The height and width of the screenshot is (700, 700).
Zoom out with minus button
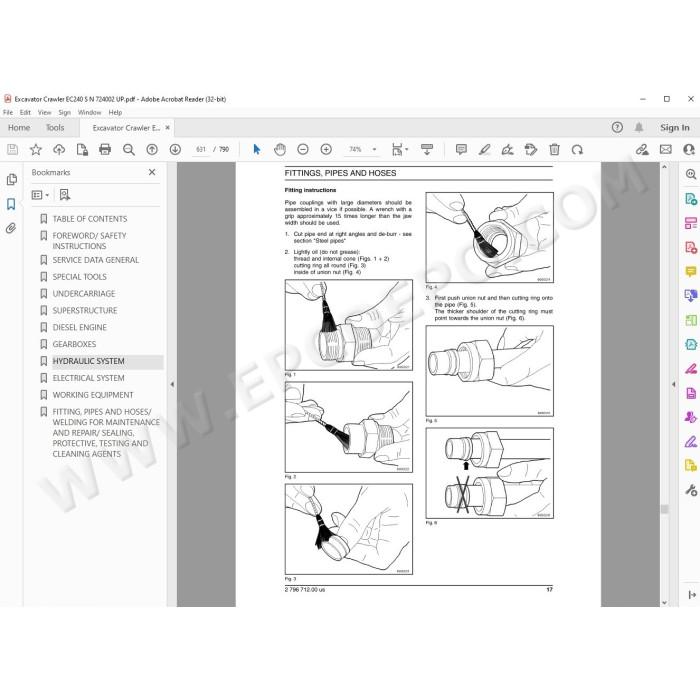[303, 150]
